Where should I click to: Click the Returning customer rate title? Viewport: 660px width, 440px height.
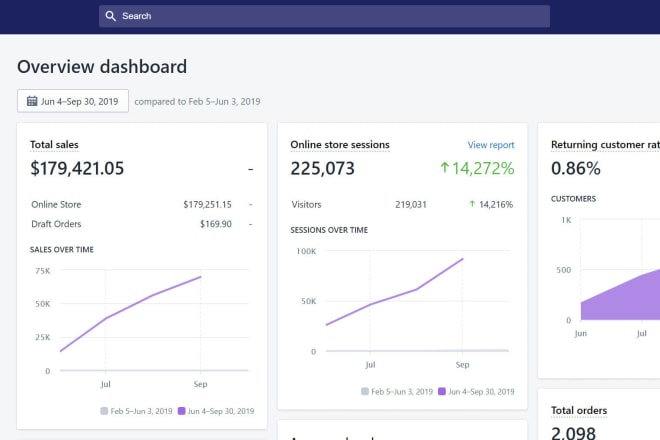[x=605, y=145]
